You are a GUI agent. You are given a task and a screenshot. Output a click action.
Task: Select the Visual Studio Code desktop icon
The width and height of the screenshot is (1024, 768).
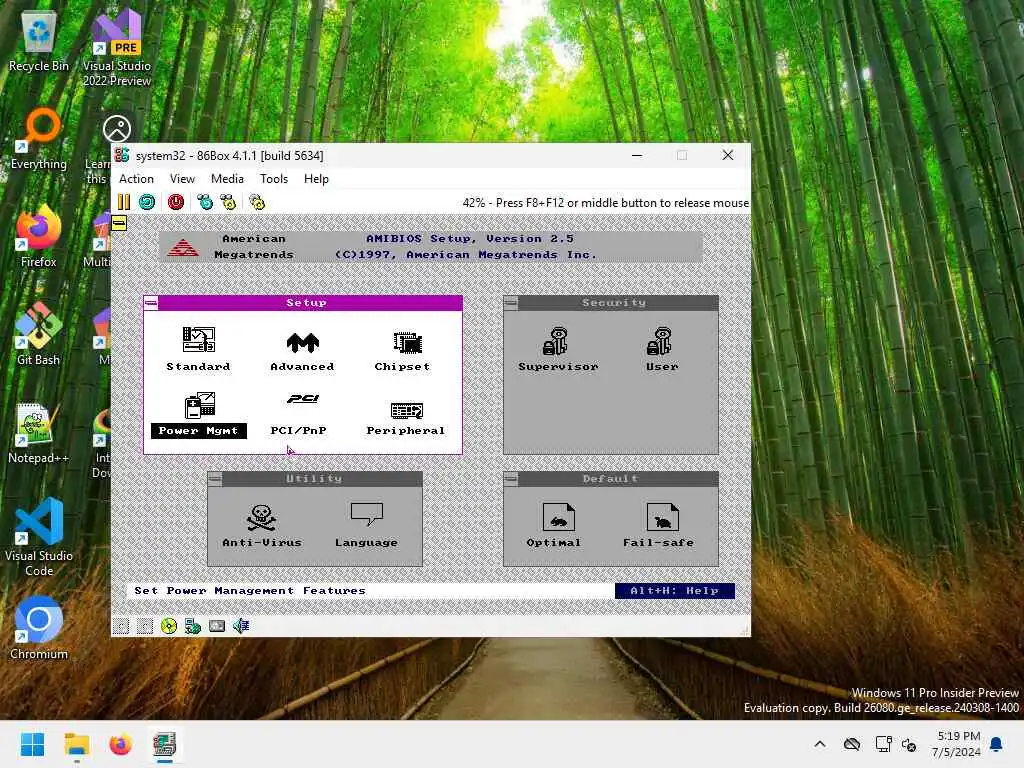[39, 537]
